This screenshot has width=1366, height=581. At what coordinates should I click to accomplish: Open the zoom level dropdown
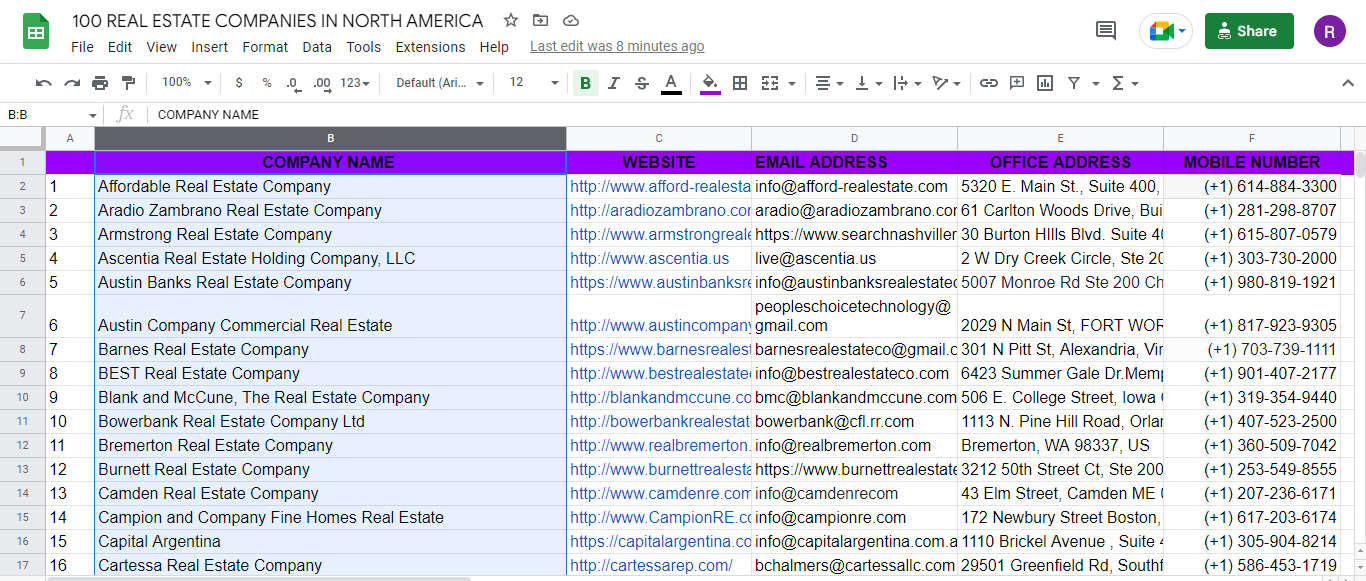coord(186,83)
